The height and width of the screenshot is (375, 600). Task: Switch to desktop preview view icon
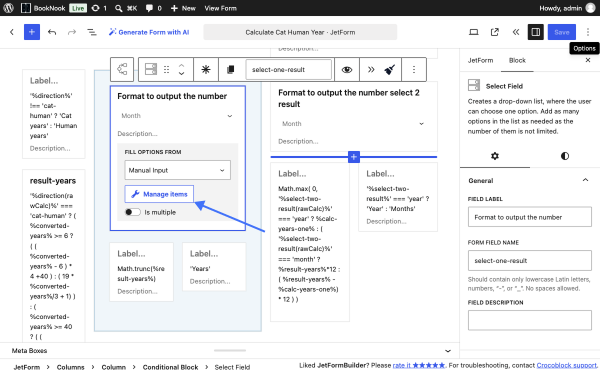tap(474, 32)
